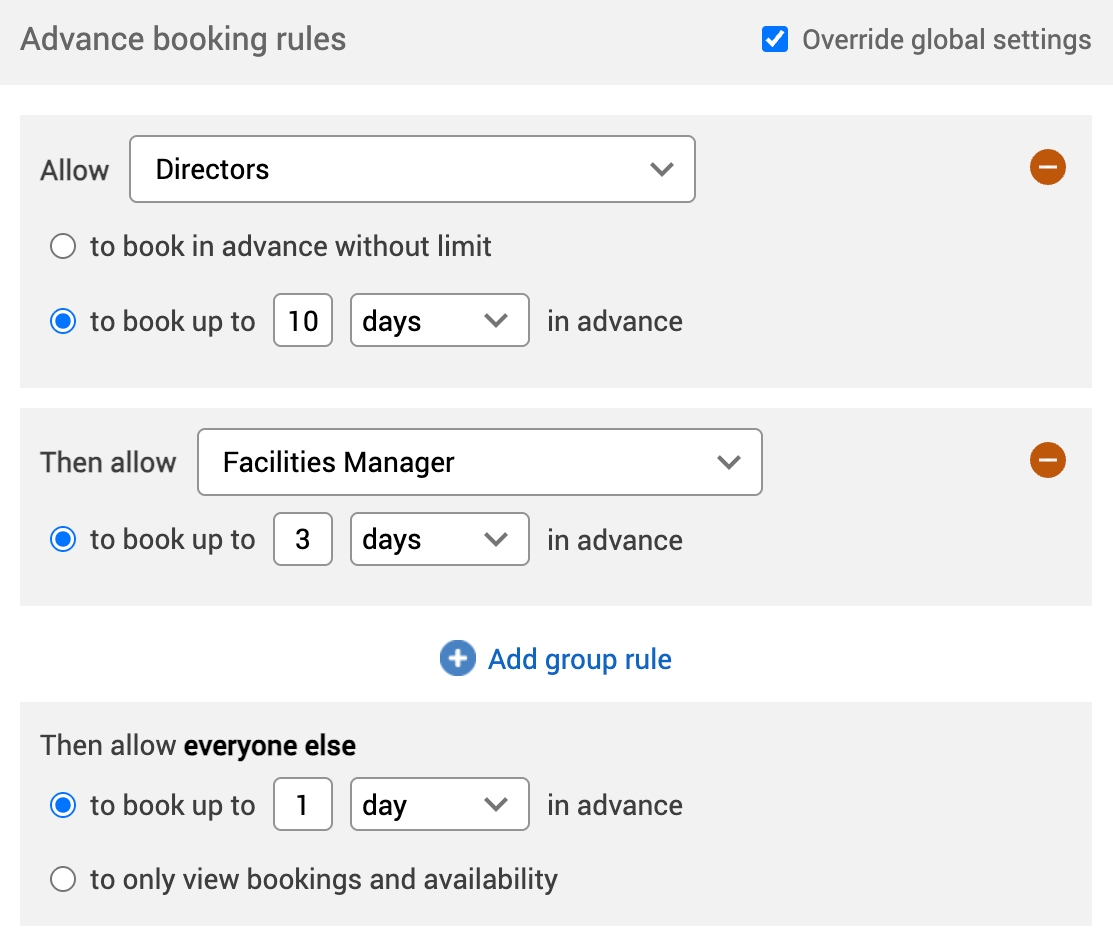Select 'to book up to' for Directors
1113x939 pixels.
(x=62, y=321)
